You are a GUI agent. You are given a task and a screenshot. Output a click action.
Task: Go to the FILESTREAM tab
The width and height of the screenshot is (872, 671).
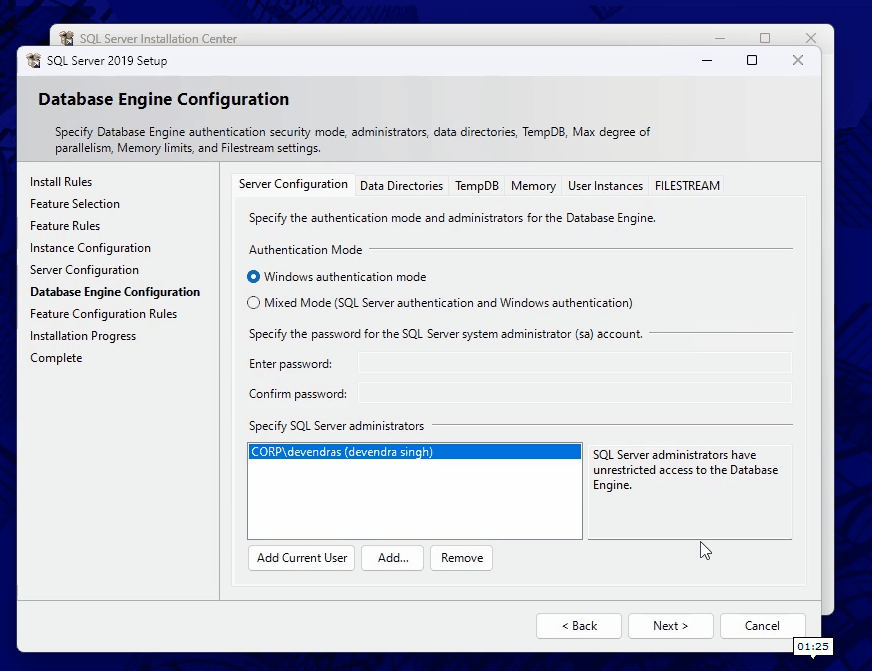[686, 186]
